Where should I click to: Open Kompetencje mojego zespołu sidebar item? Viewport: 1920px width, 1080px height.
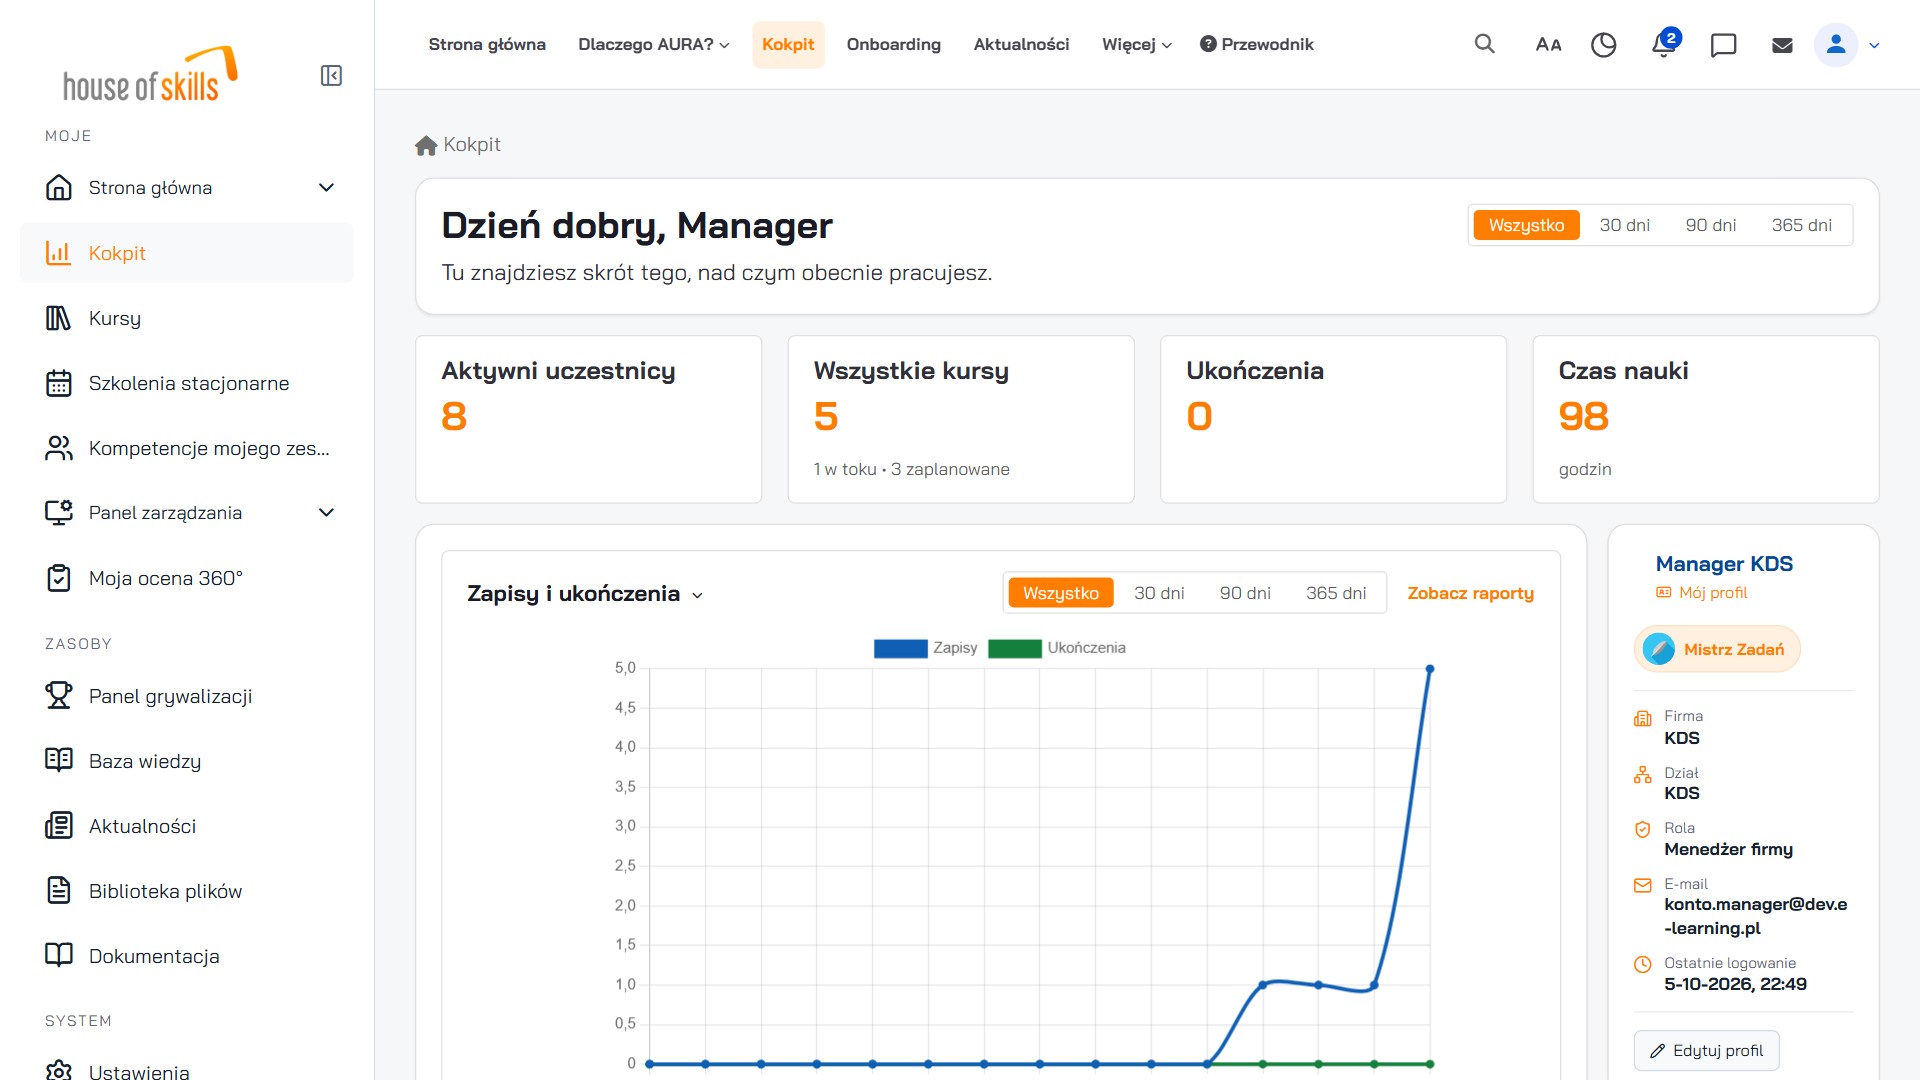[187, 448]
